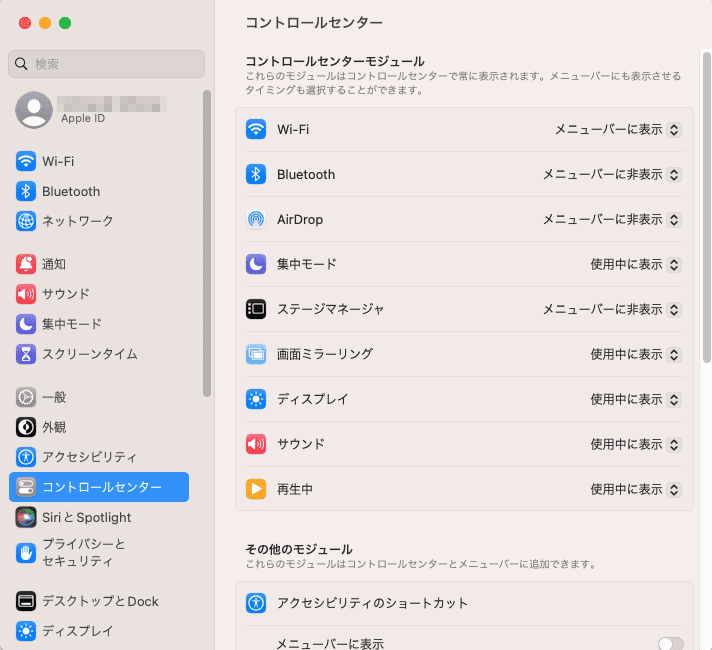Click the main pane vertical scrollbar

coord(707,207)
